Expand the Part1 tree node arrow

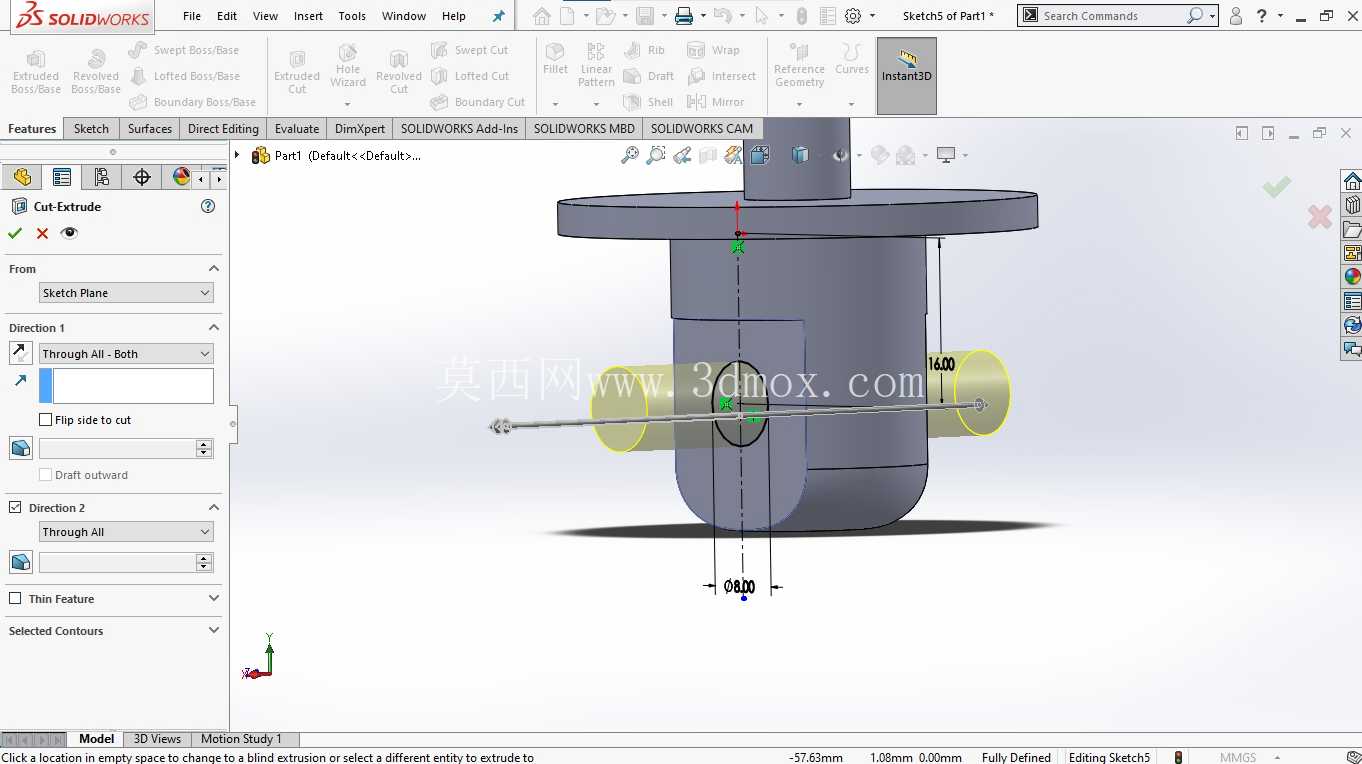coord(237,155)
